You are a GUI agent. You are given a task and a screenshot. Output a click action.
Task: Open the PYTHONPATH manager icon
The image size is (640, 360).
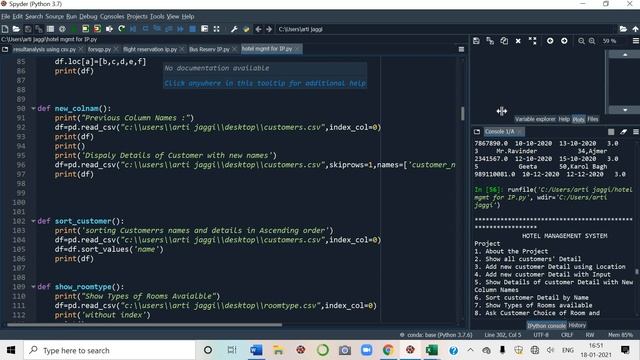pyautogui.click(x=246, y=29)
